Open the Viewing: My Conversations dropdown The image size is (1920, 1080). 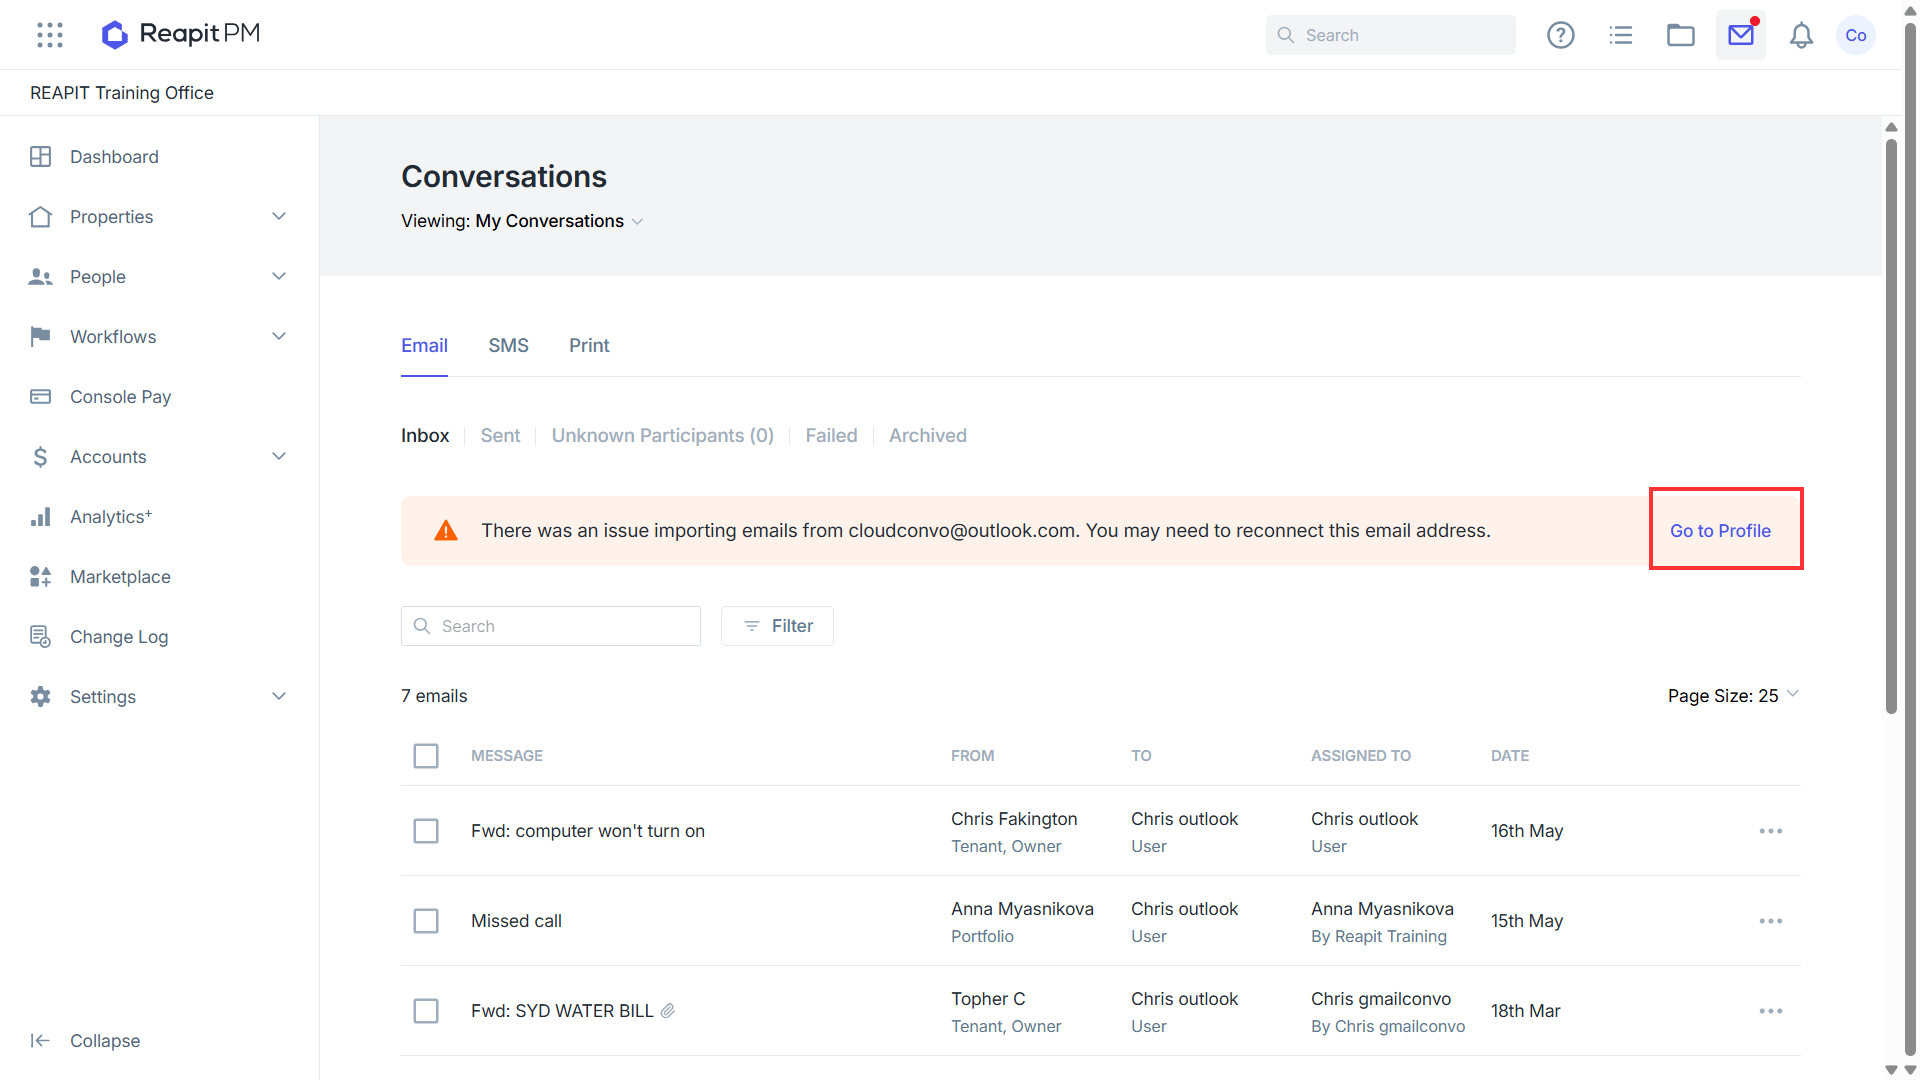coord(522,221)
